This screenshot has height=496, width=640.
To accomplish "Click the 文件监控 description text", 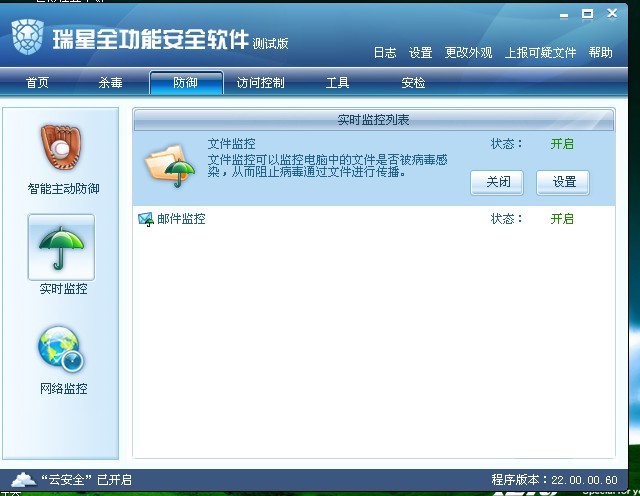I will point(327,165).
